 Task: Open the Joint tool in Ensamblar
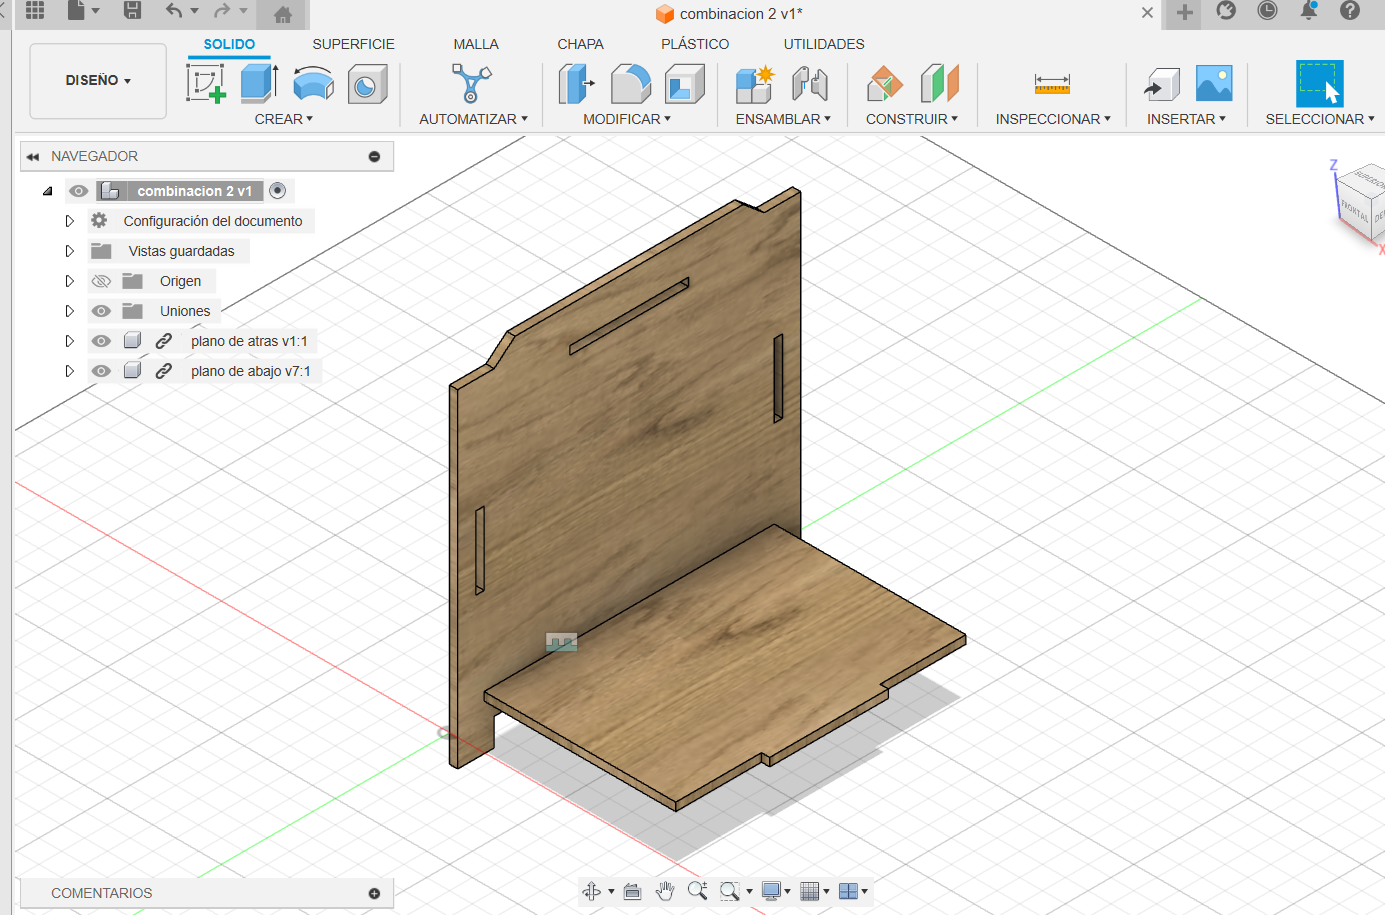point(810,84)
